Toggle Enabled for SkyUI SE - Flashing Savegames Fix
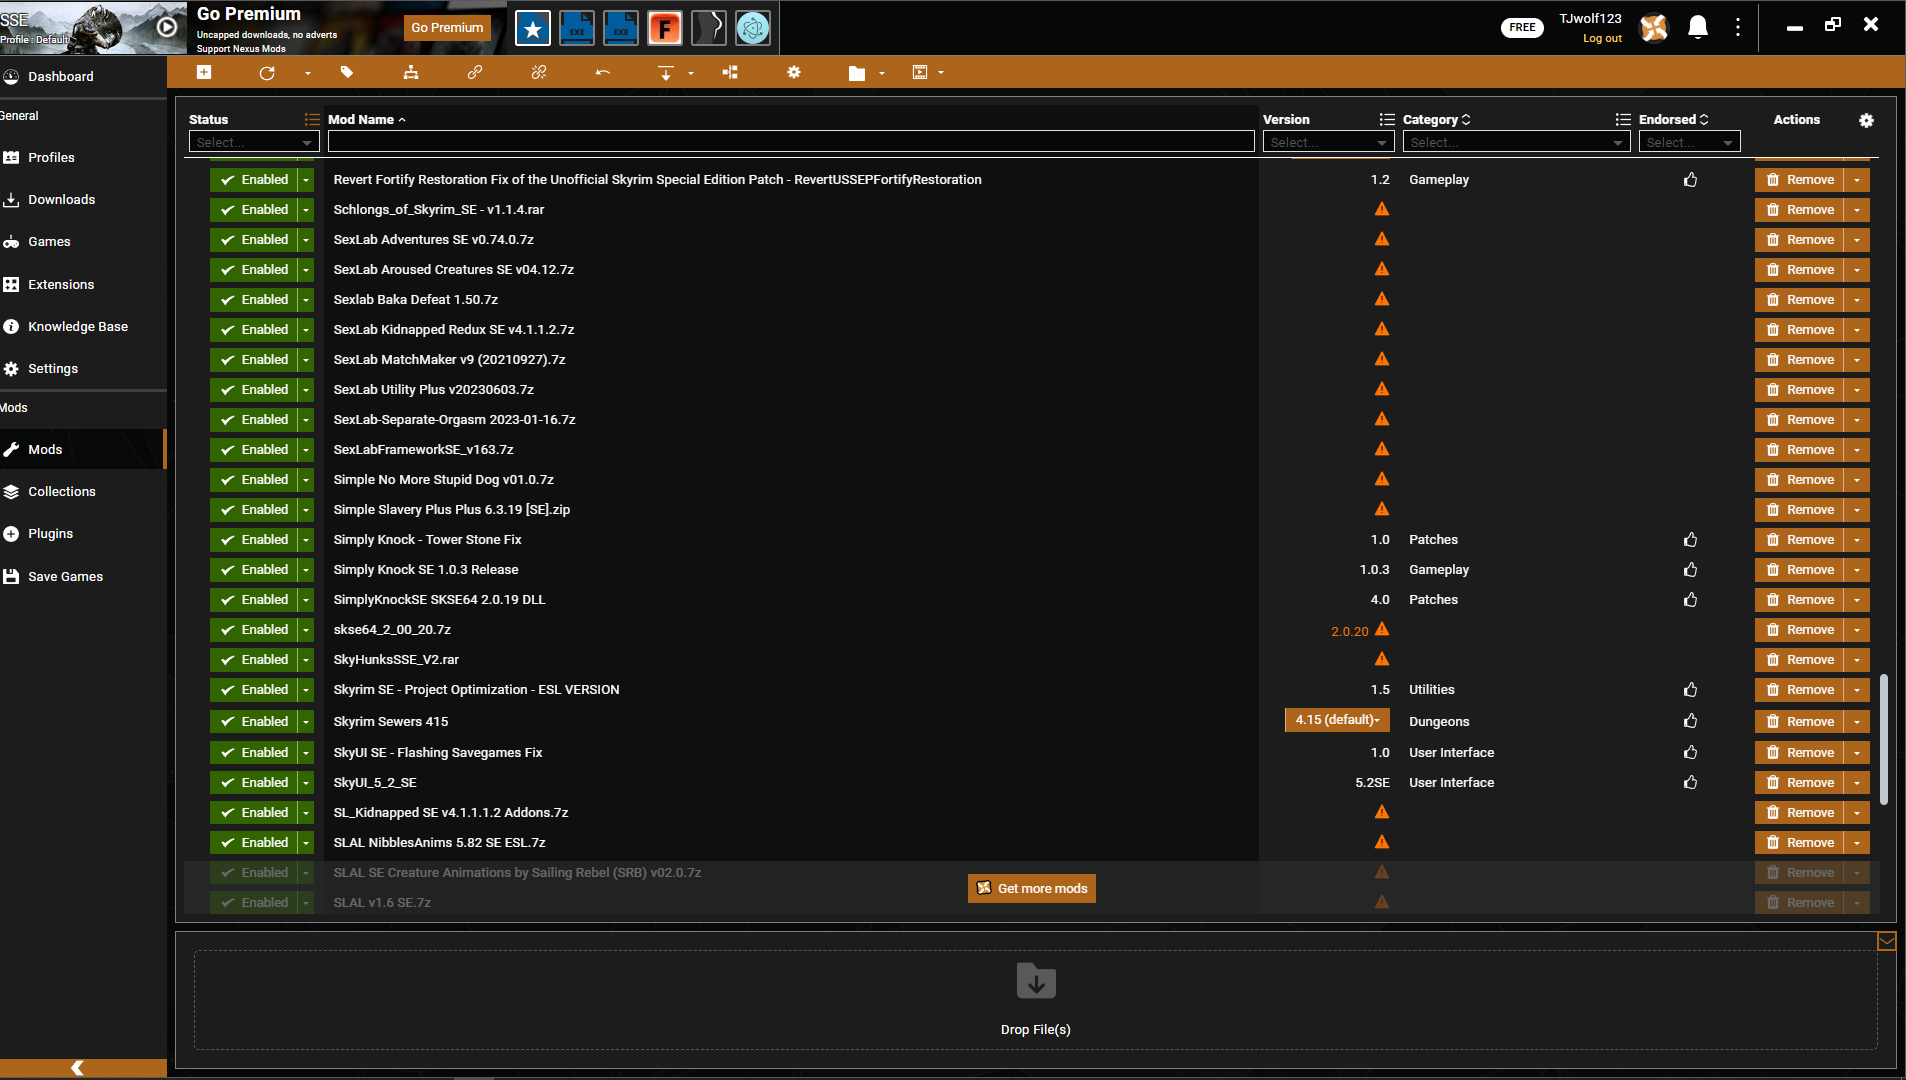Image resolution: width=1906 pixels, height=1080 pixels. coord(254,753)
